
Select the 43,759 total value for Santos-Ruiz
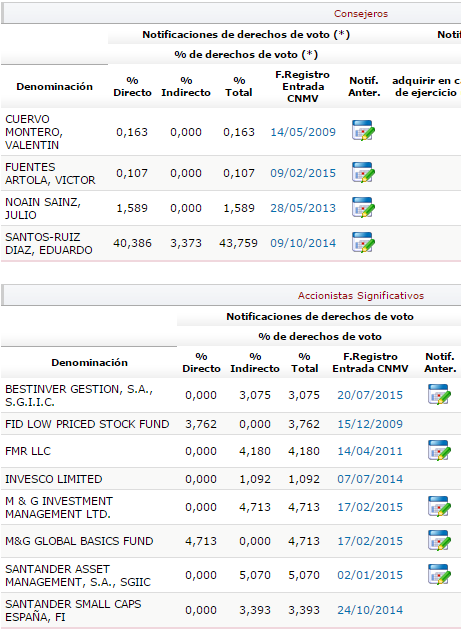point(238,243)
